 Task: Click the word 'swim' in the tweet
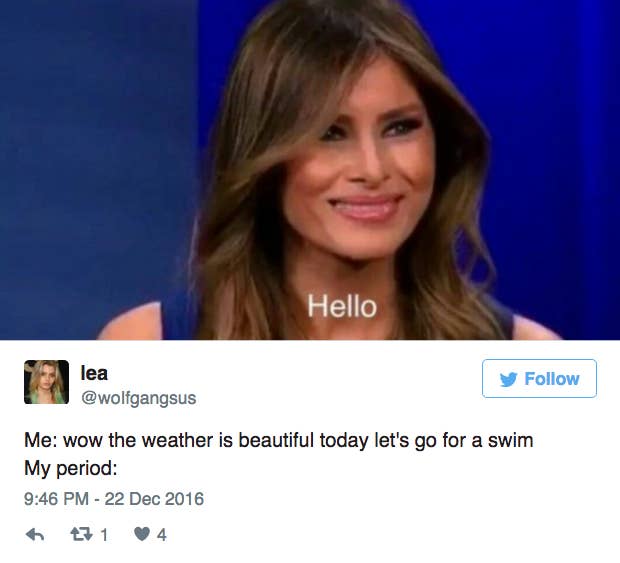510,440
